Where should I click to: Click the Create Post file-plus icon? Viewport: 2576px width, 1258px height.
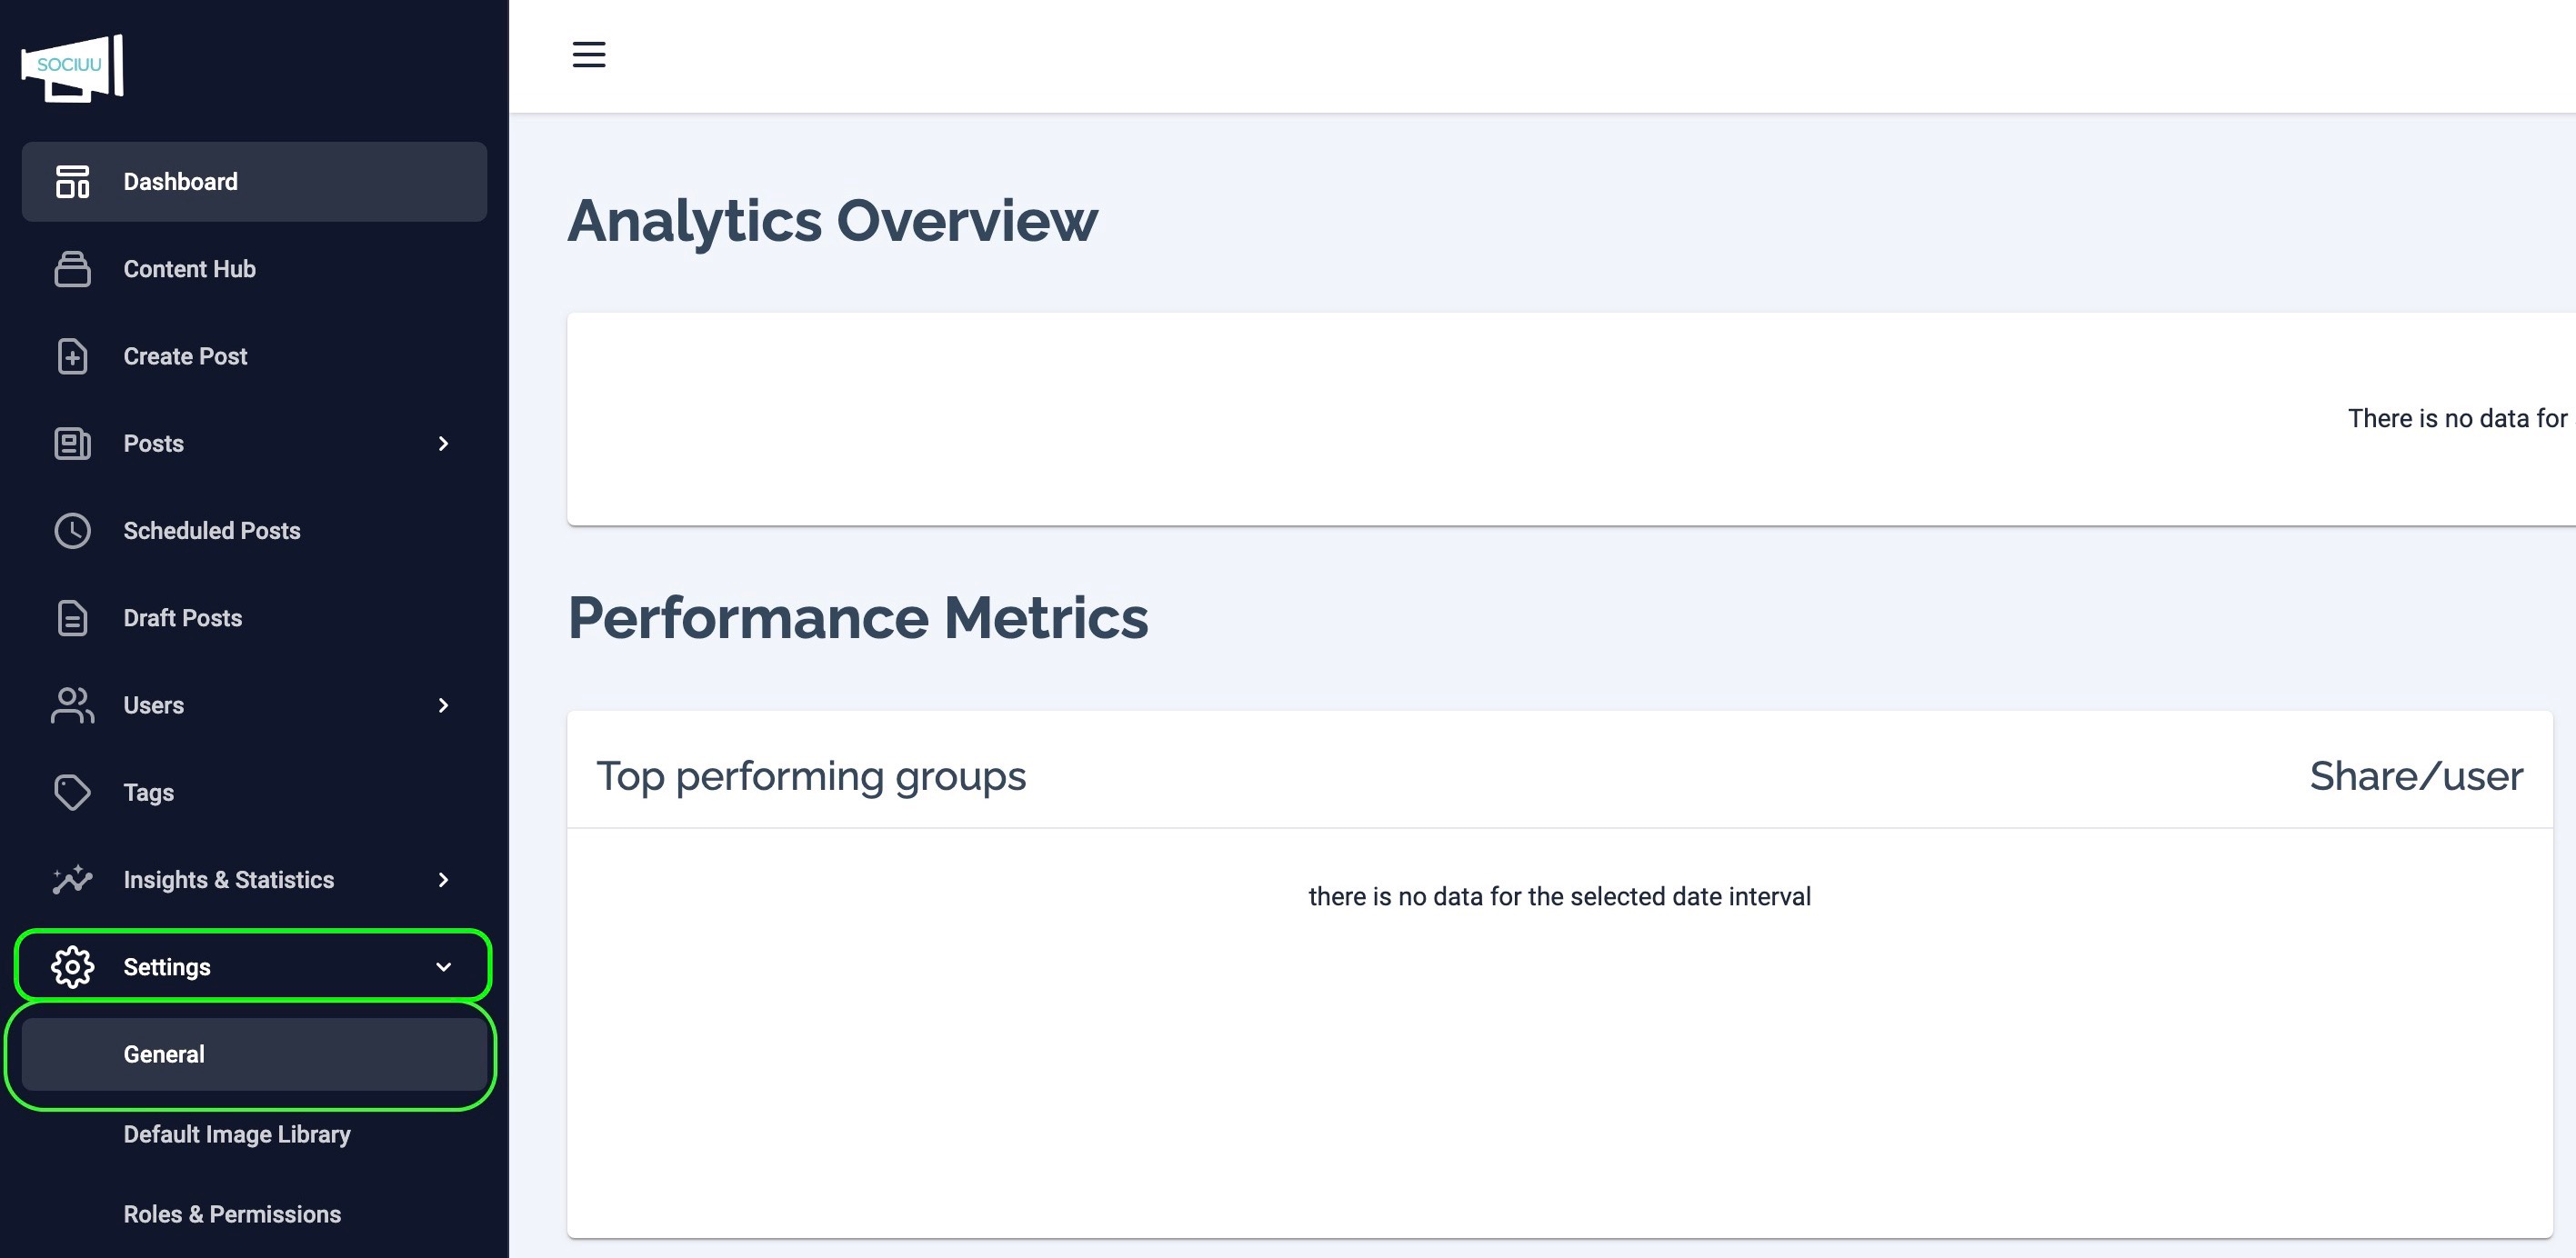72,356
